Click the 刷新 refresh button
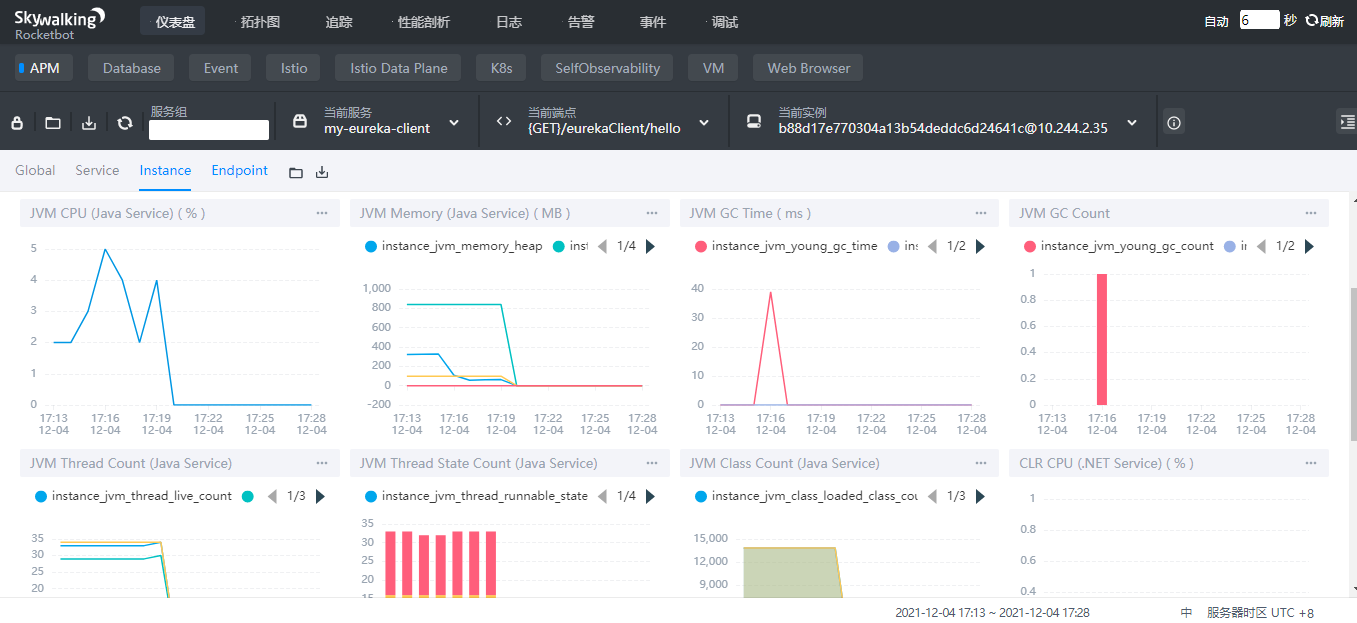The width and height of the screenshot is (1357, 623). [1325, 21]
